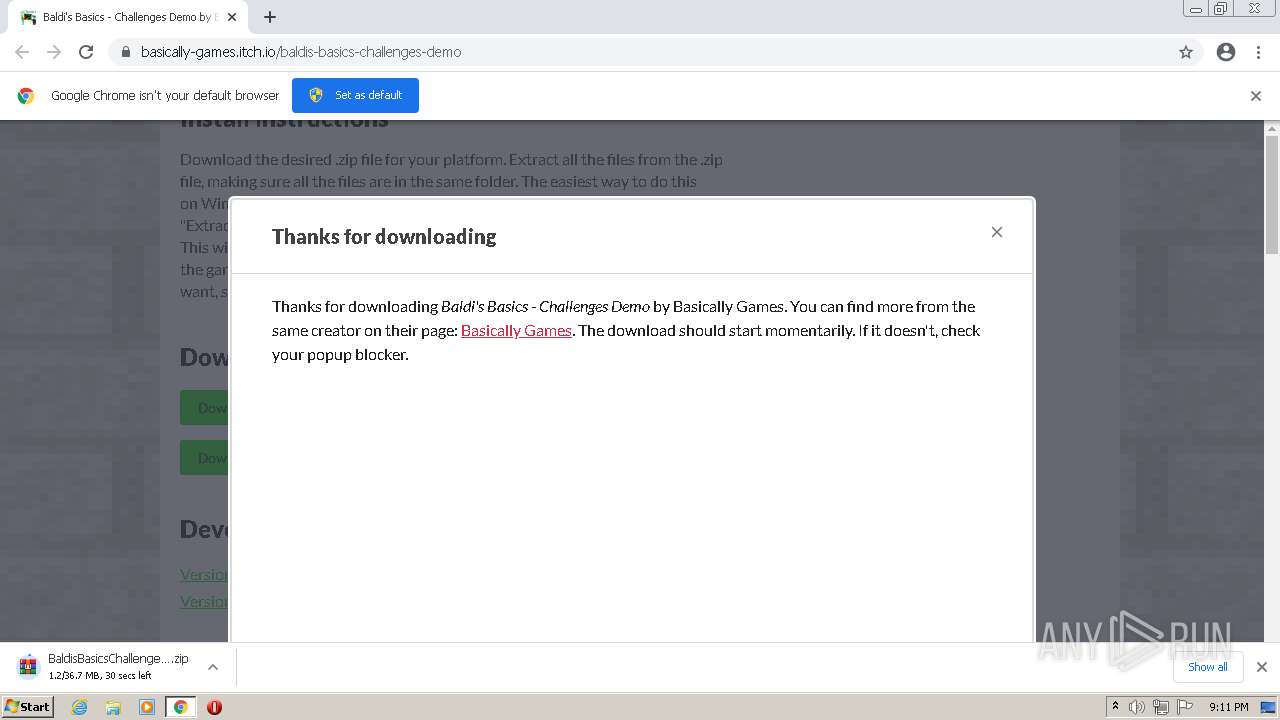Bookmark this page with the star
The width and height of the screenshot is (1280, 720).
click(1186, 52)
